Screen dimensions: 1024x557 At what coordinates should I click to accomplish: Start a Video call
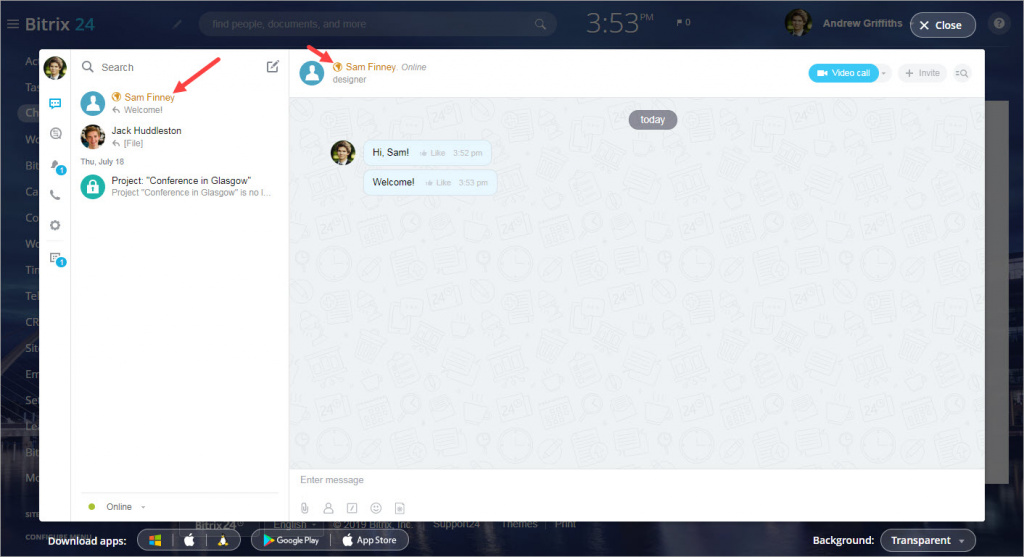[x=843, y=73]
